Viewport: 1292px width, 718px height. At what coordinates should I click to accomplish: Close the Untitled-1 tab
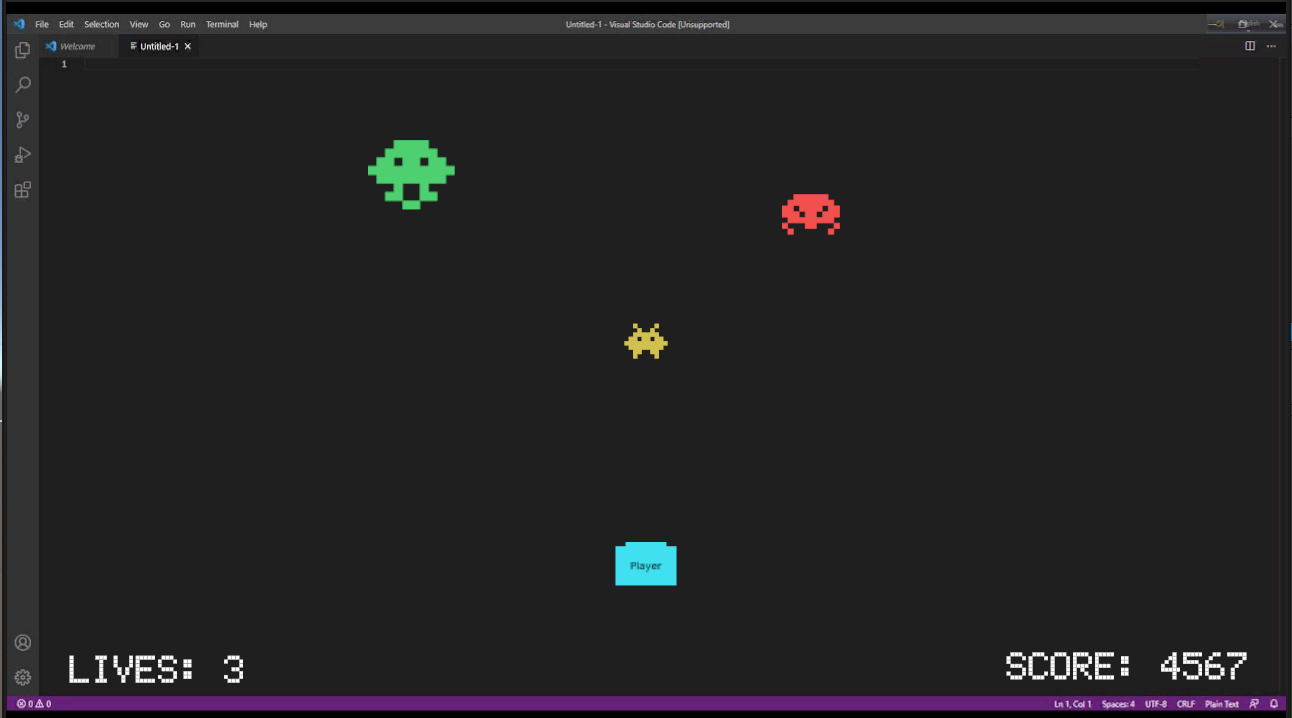point(187,46)
